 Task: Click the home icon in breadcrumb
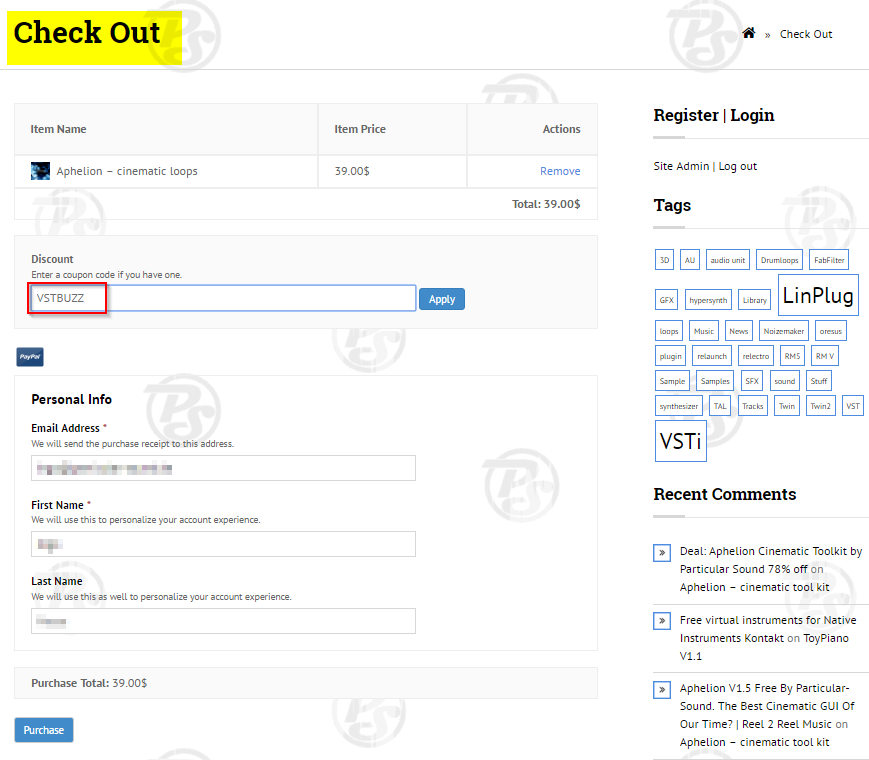coord(748,33)
